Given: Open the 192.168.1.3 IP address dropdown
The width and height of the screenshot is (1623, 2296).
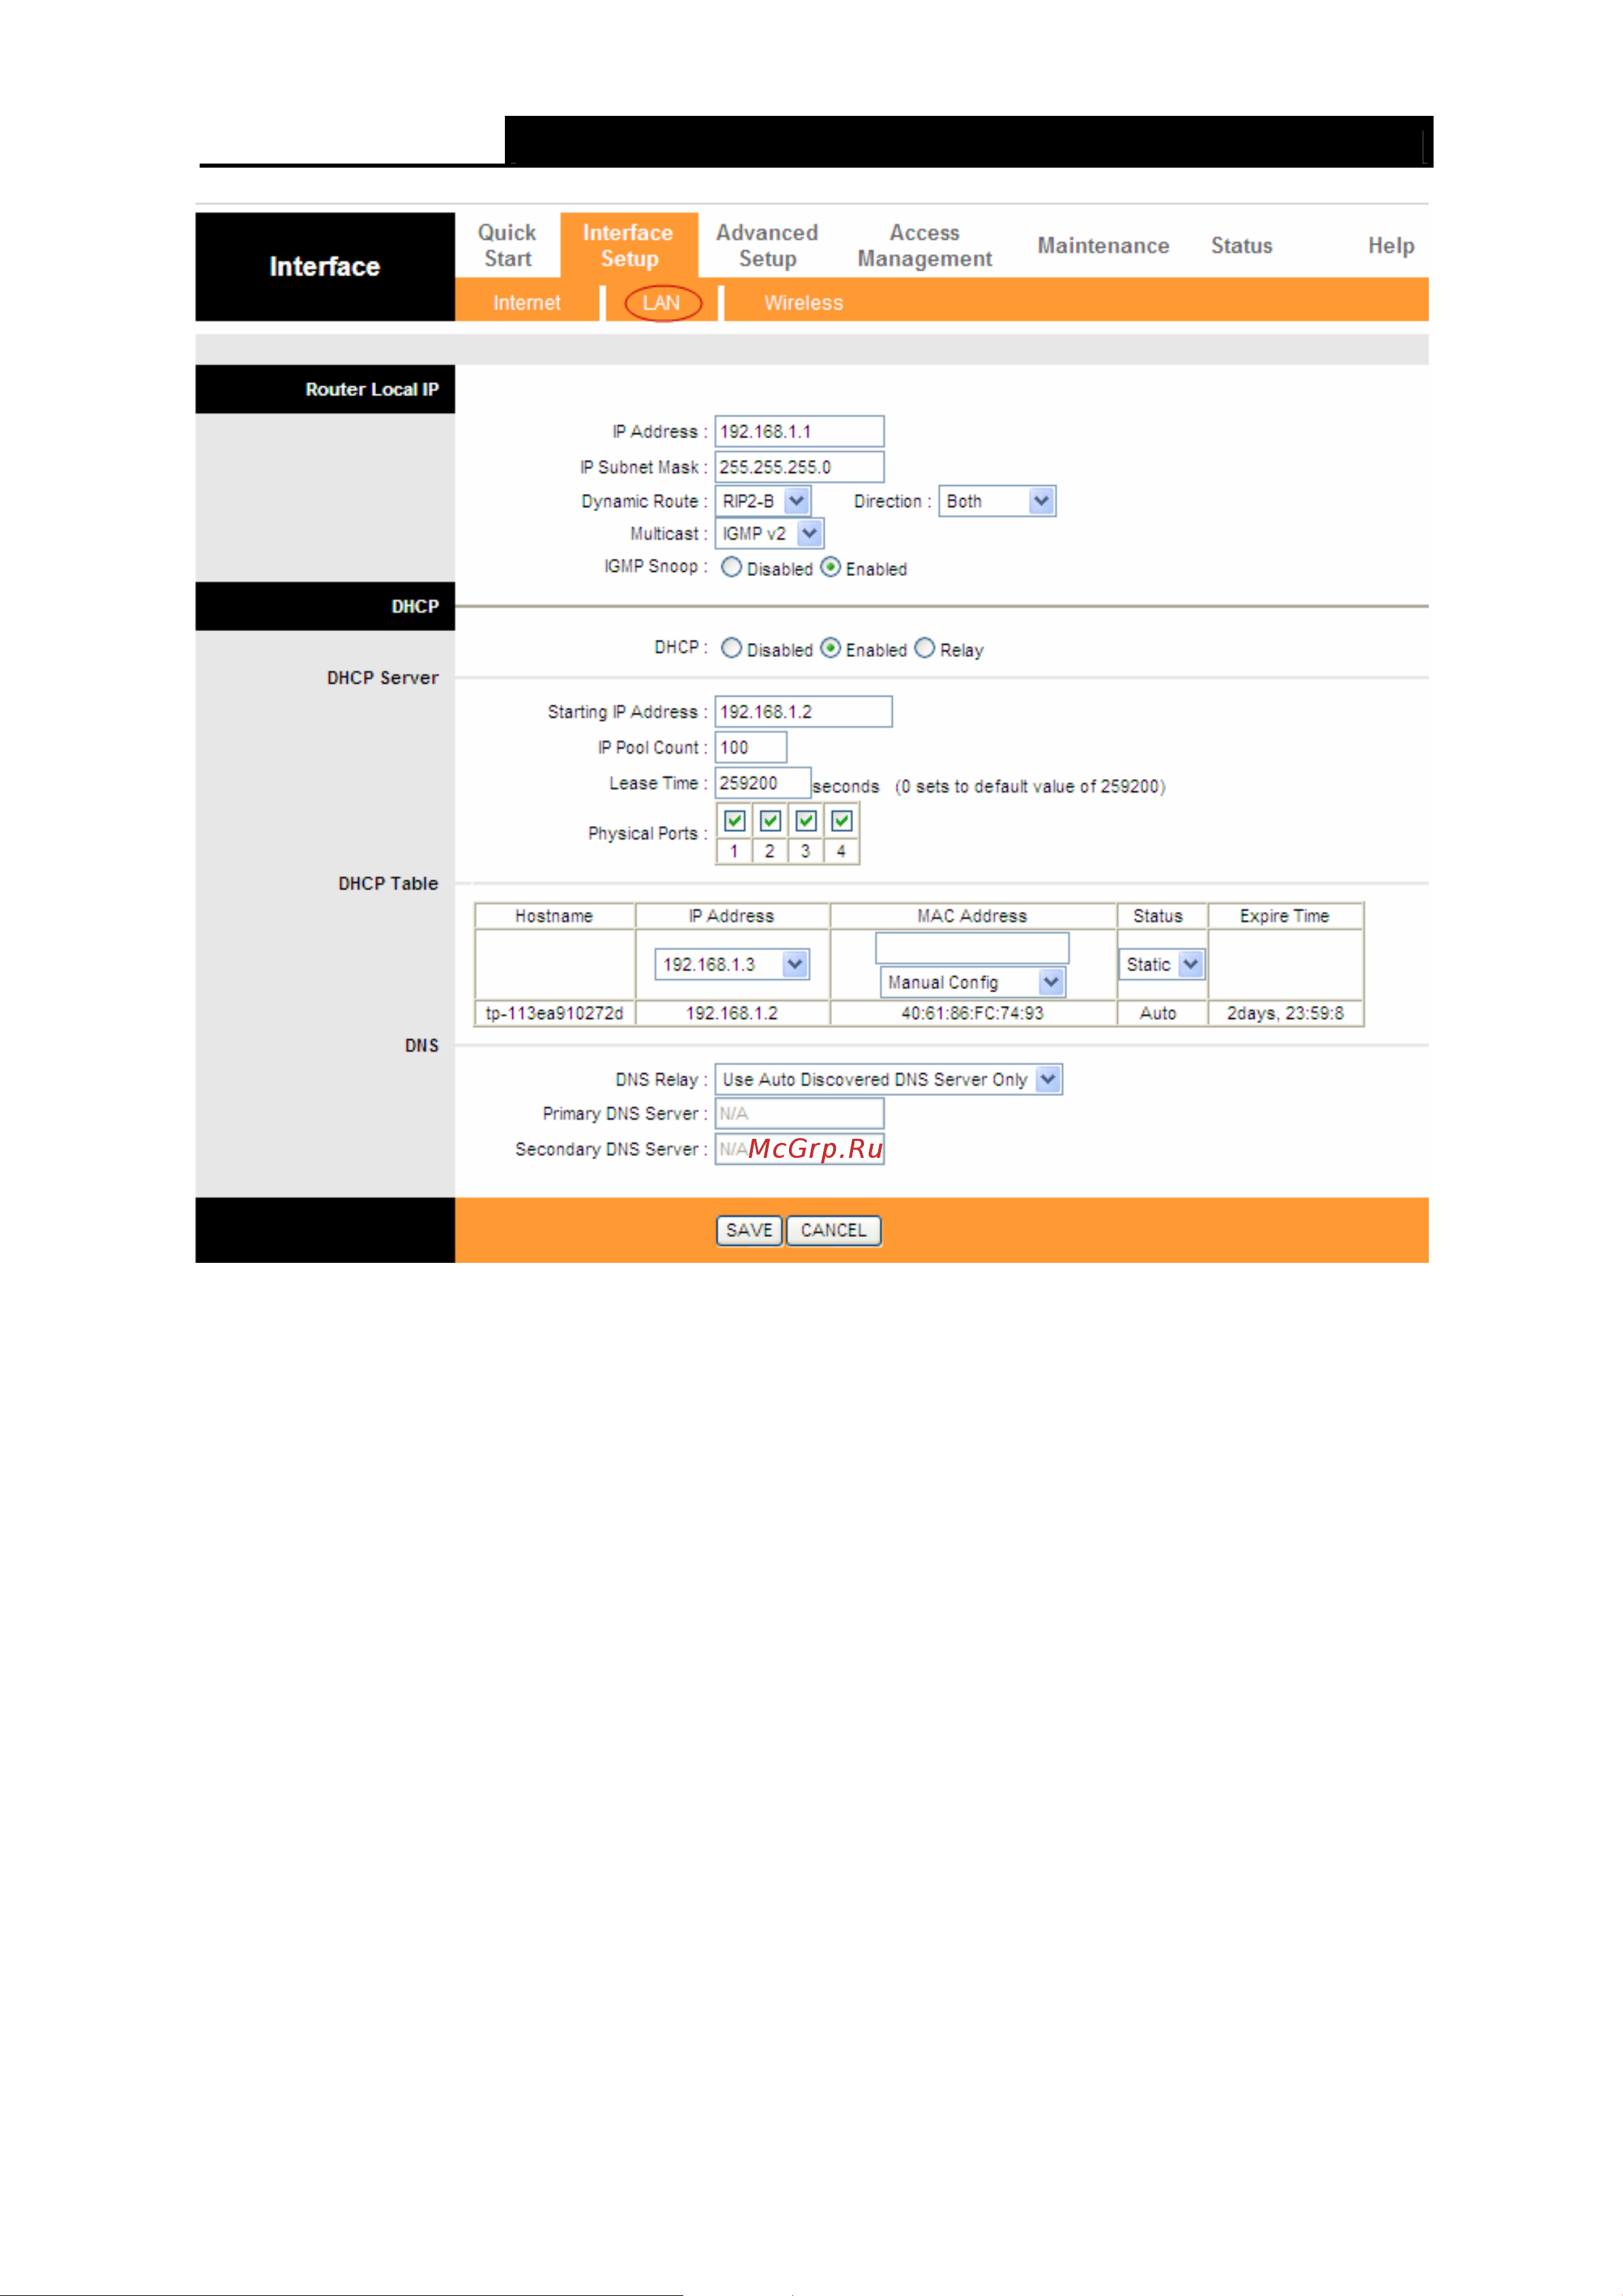Looking at the screenshot, I should click(x=732, y=964).
